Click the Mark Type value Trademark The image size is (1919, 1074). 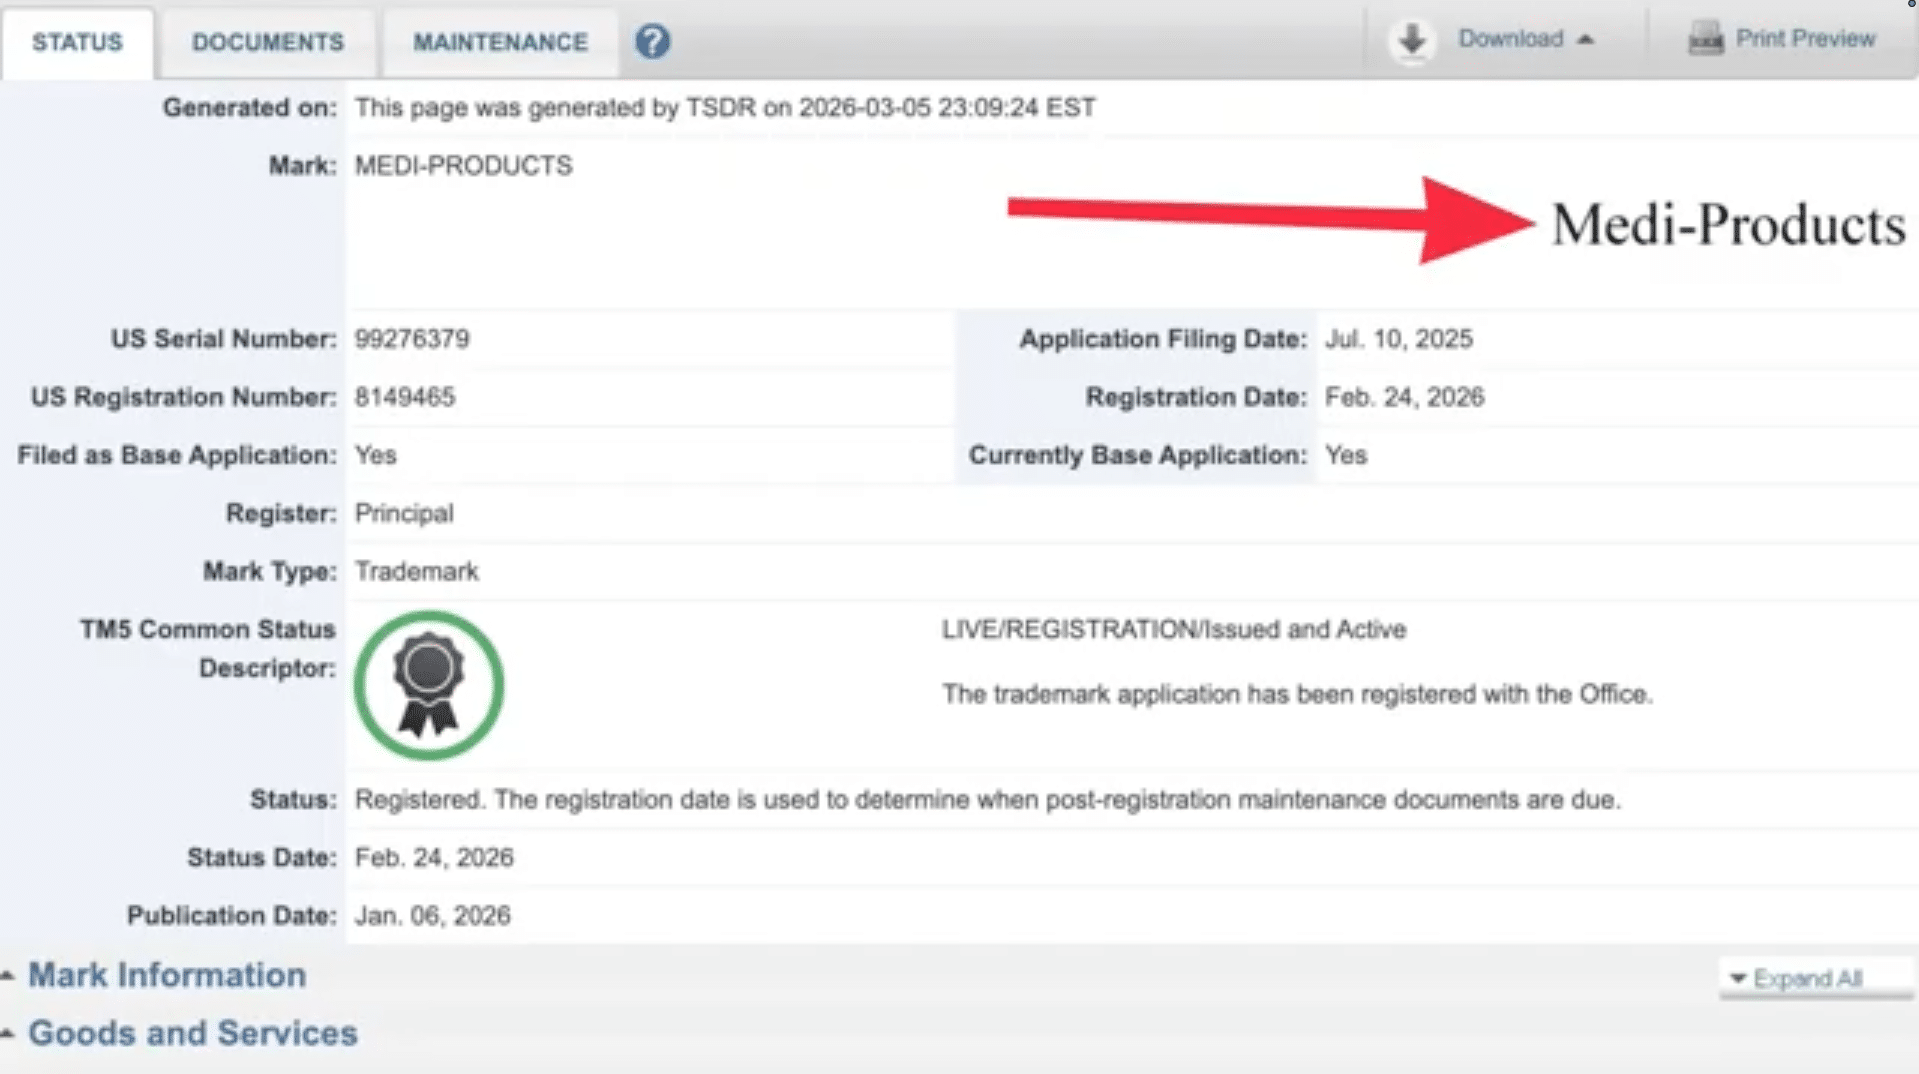(x=416, y=572)
